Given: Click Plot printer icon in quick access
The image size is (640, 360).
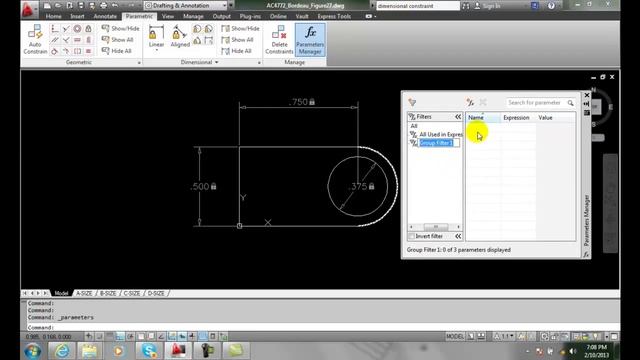Looking at the screenshot, I should 103,6.
